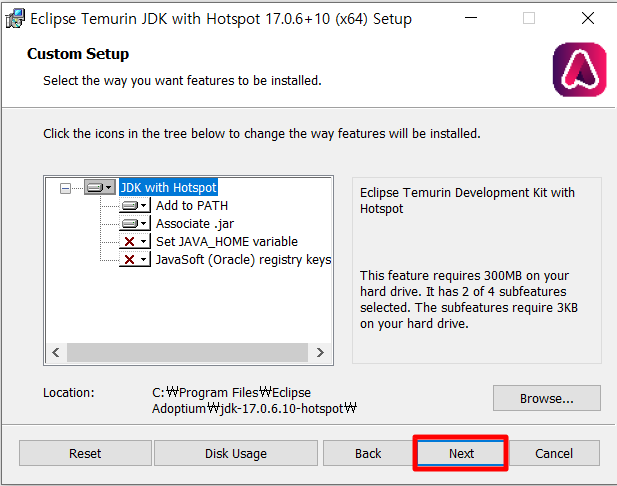Cancel the setup wizard
Image resolution: width=617 pixels, height=486 pixels.
(x=554, y=453)
